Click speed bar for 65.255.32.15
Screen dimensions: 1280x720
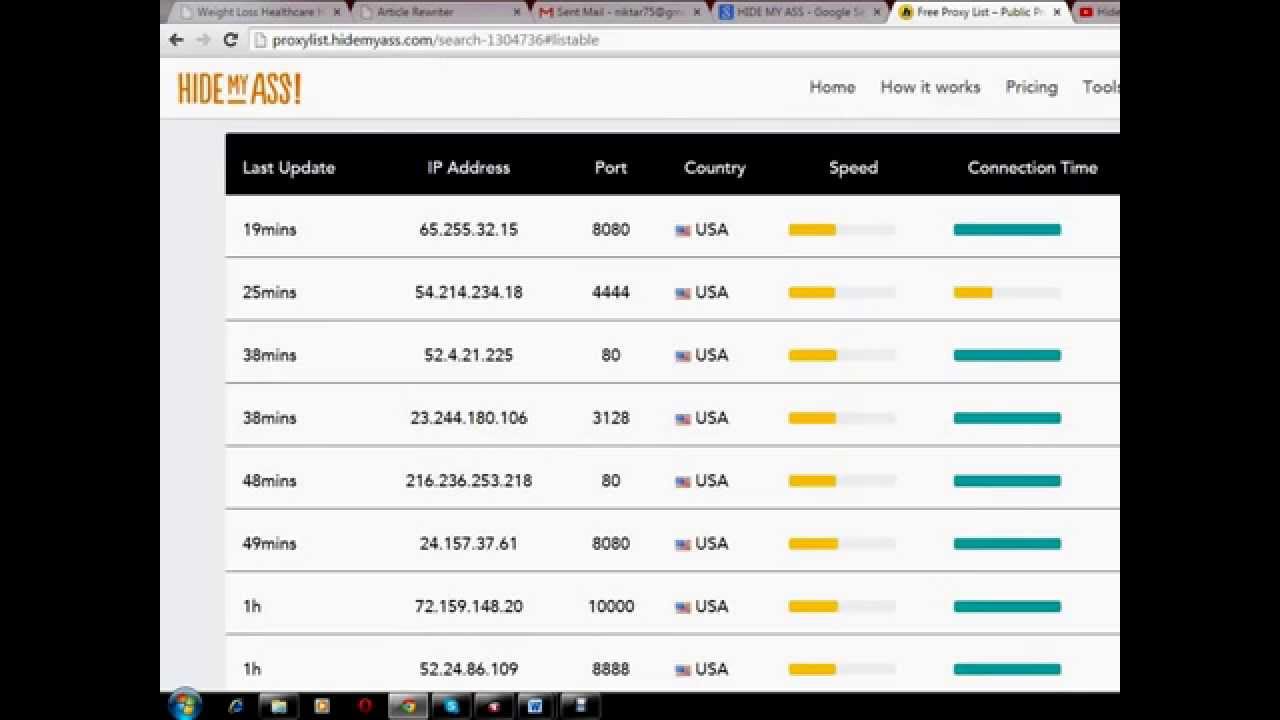click(842, 230)
